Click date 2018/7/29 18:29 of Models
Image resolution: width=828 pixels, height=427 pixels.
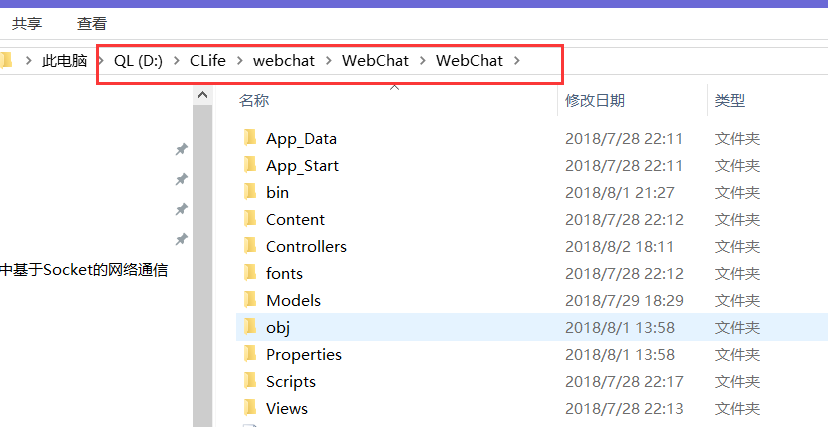point(624,300)
